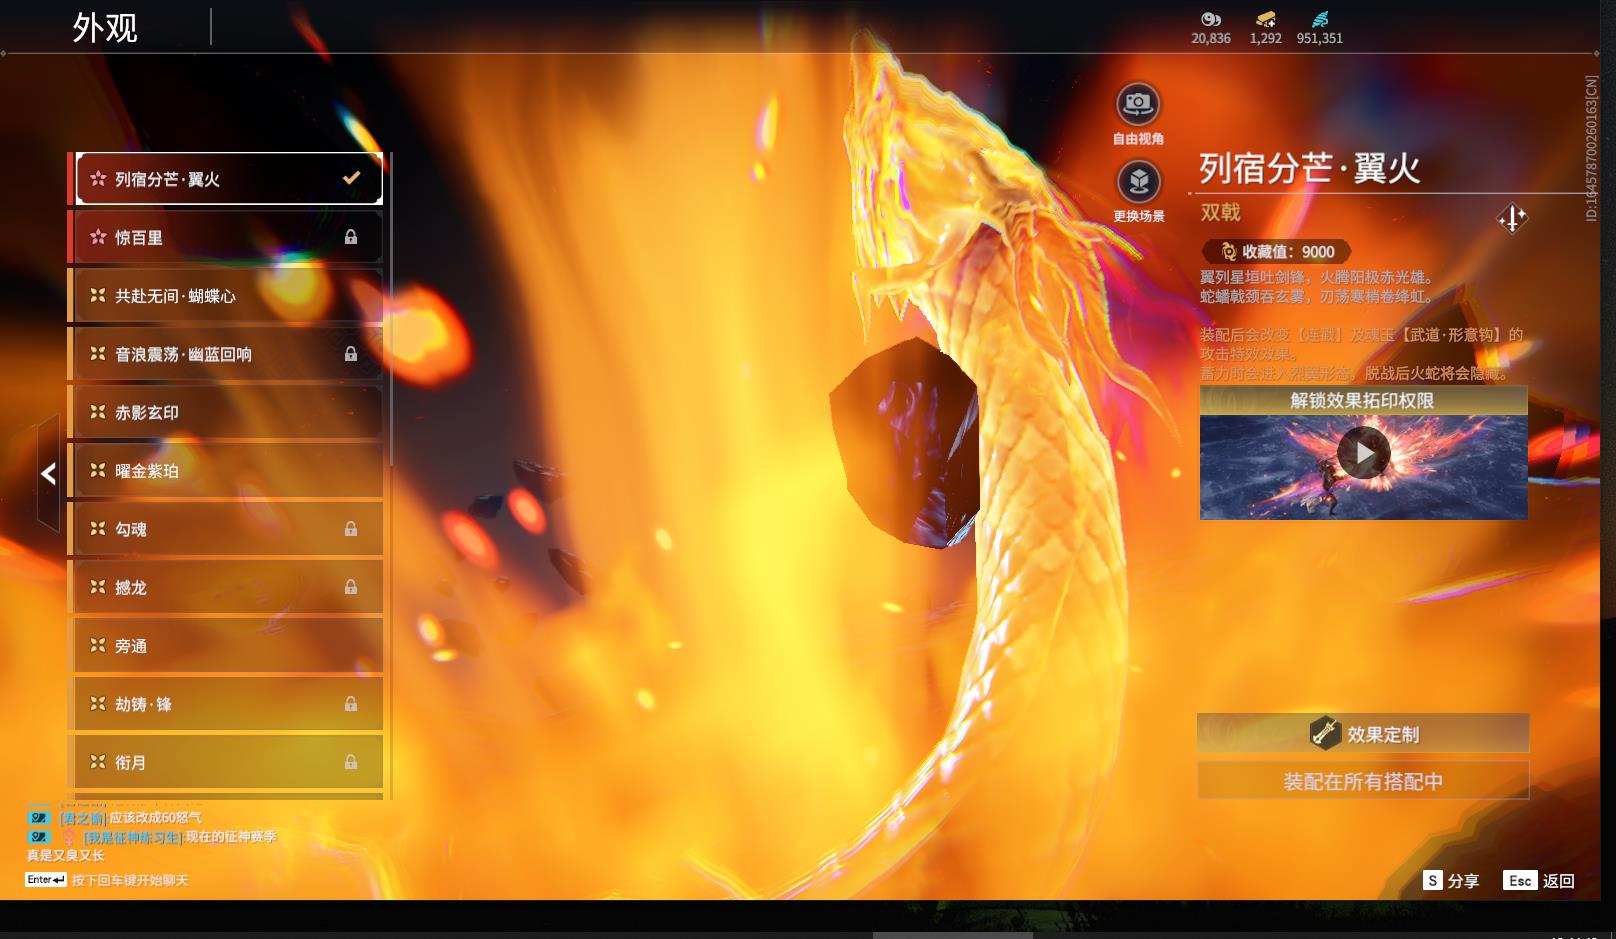This screenshot has height=939, width=1616.
Task: Click the lock icon on 惊百里
Action: click(351, 237)
